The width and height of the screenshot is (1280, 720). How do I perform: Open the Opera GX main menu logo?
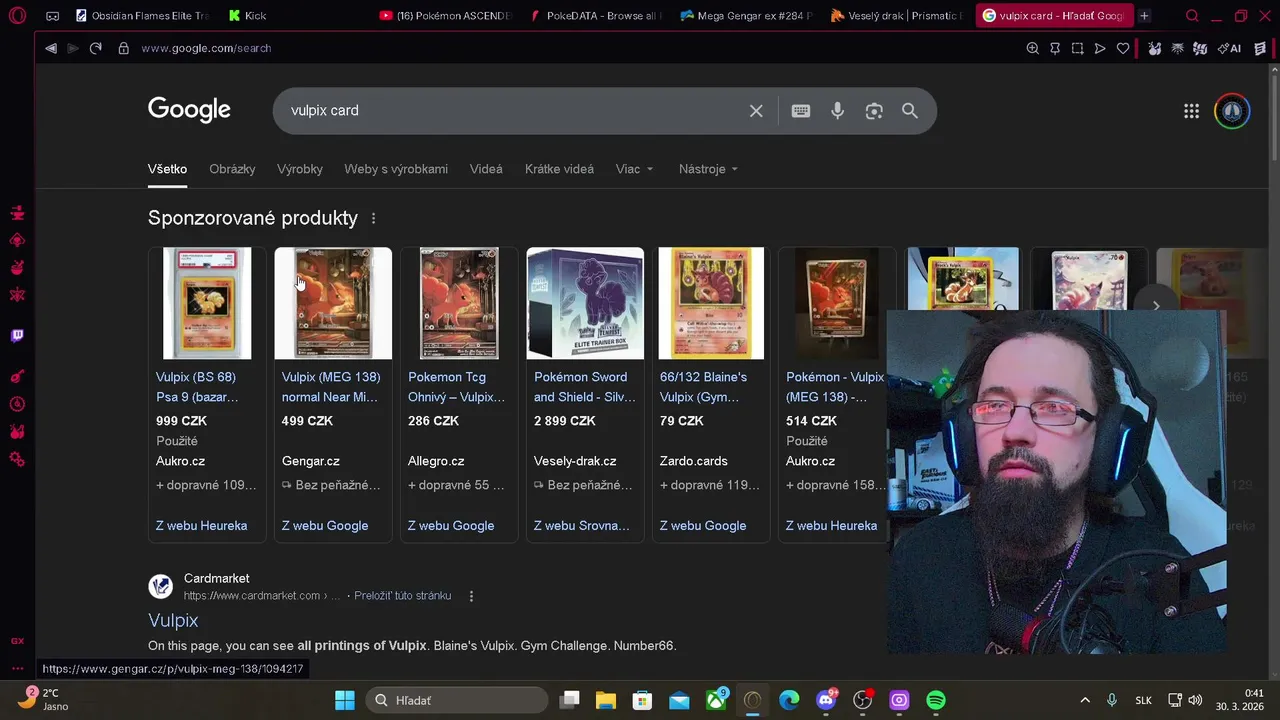coord(17,15)
